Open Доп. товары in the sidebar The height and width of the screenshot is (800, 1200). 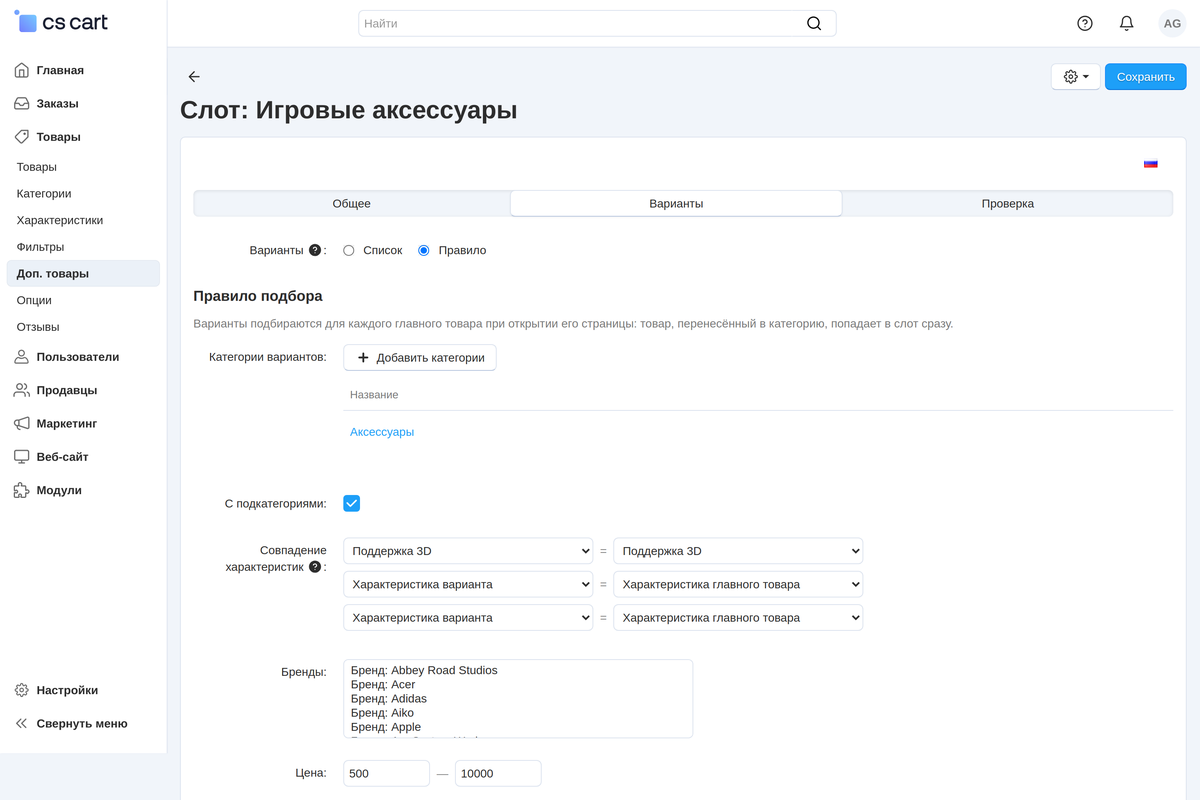(x=83, y=273)
